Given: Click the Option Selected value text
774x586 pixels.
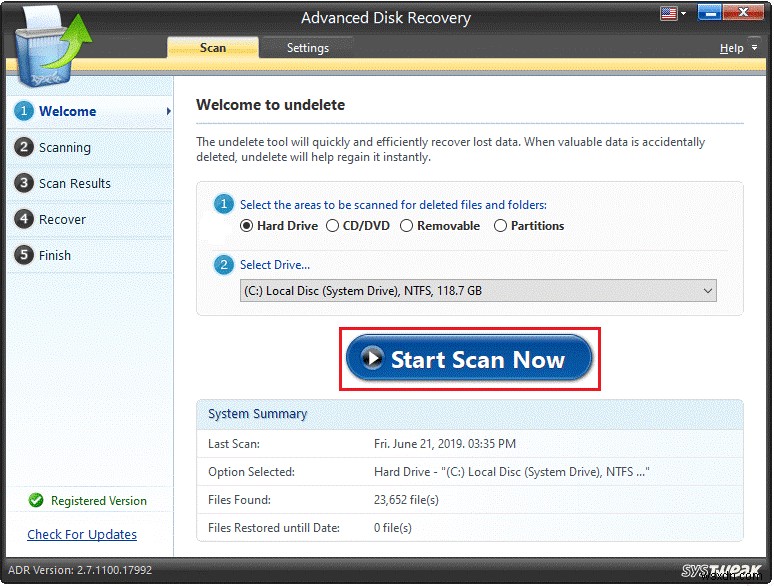Looking at the screenshot, I should pos(512,472).
